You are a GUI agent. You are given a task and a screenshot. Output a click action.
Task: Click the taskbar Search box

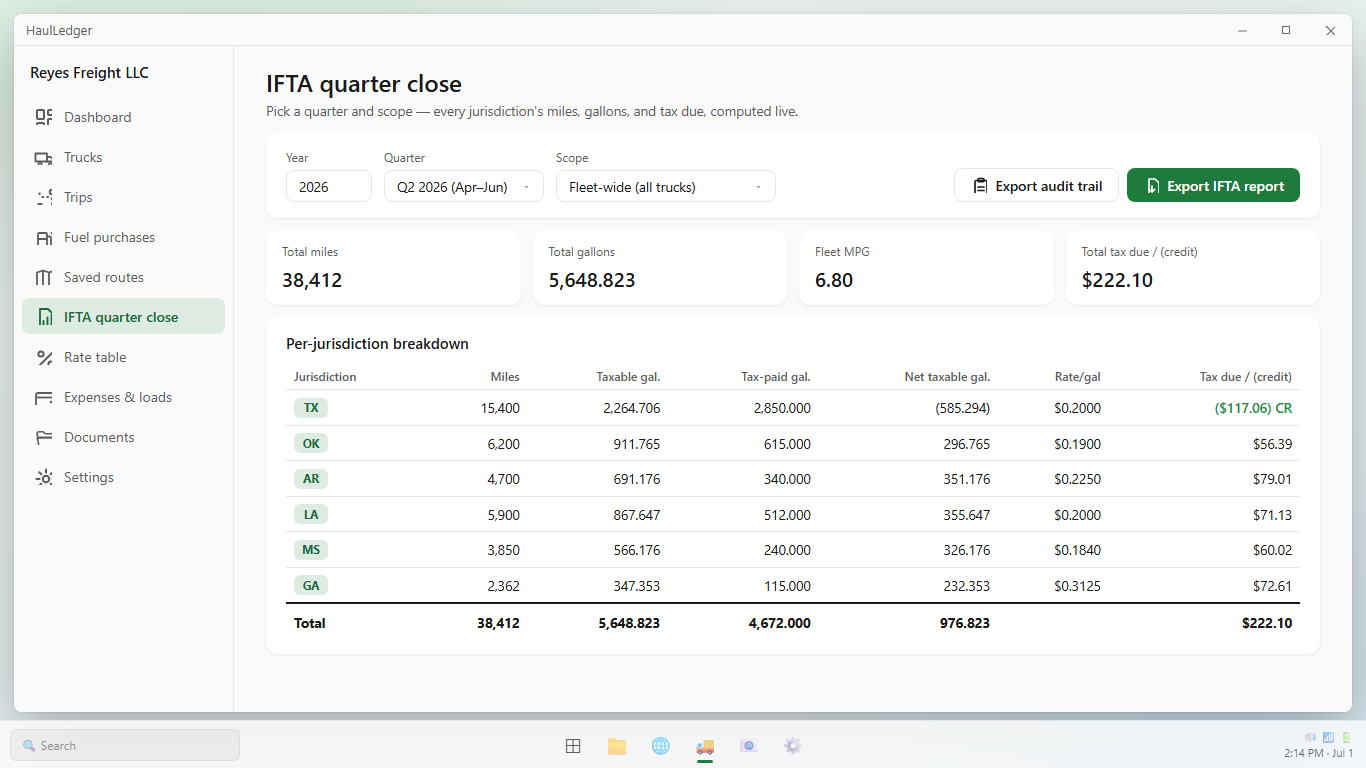(x=125, y=745)
